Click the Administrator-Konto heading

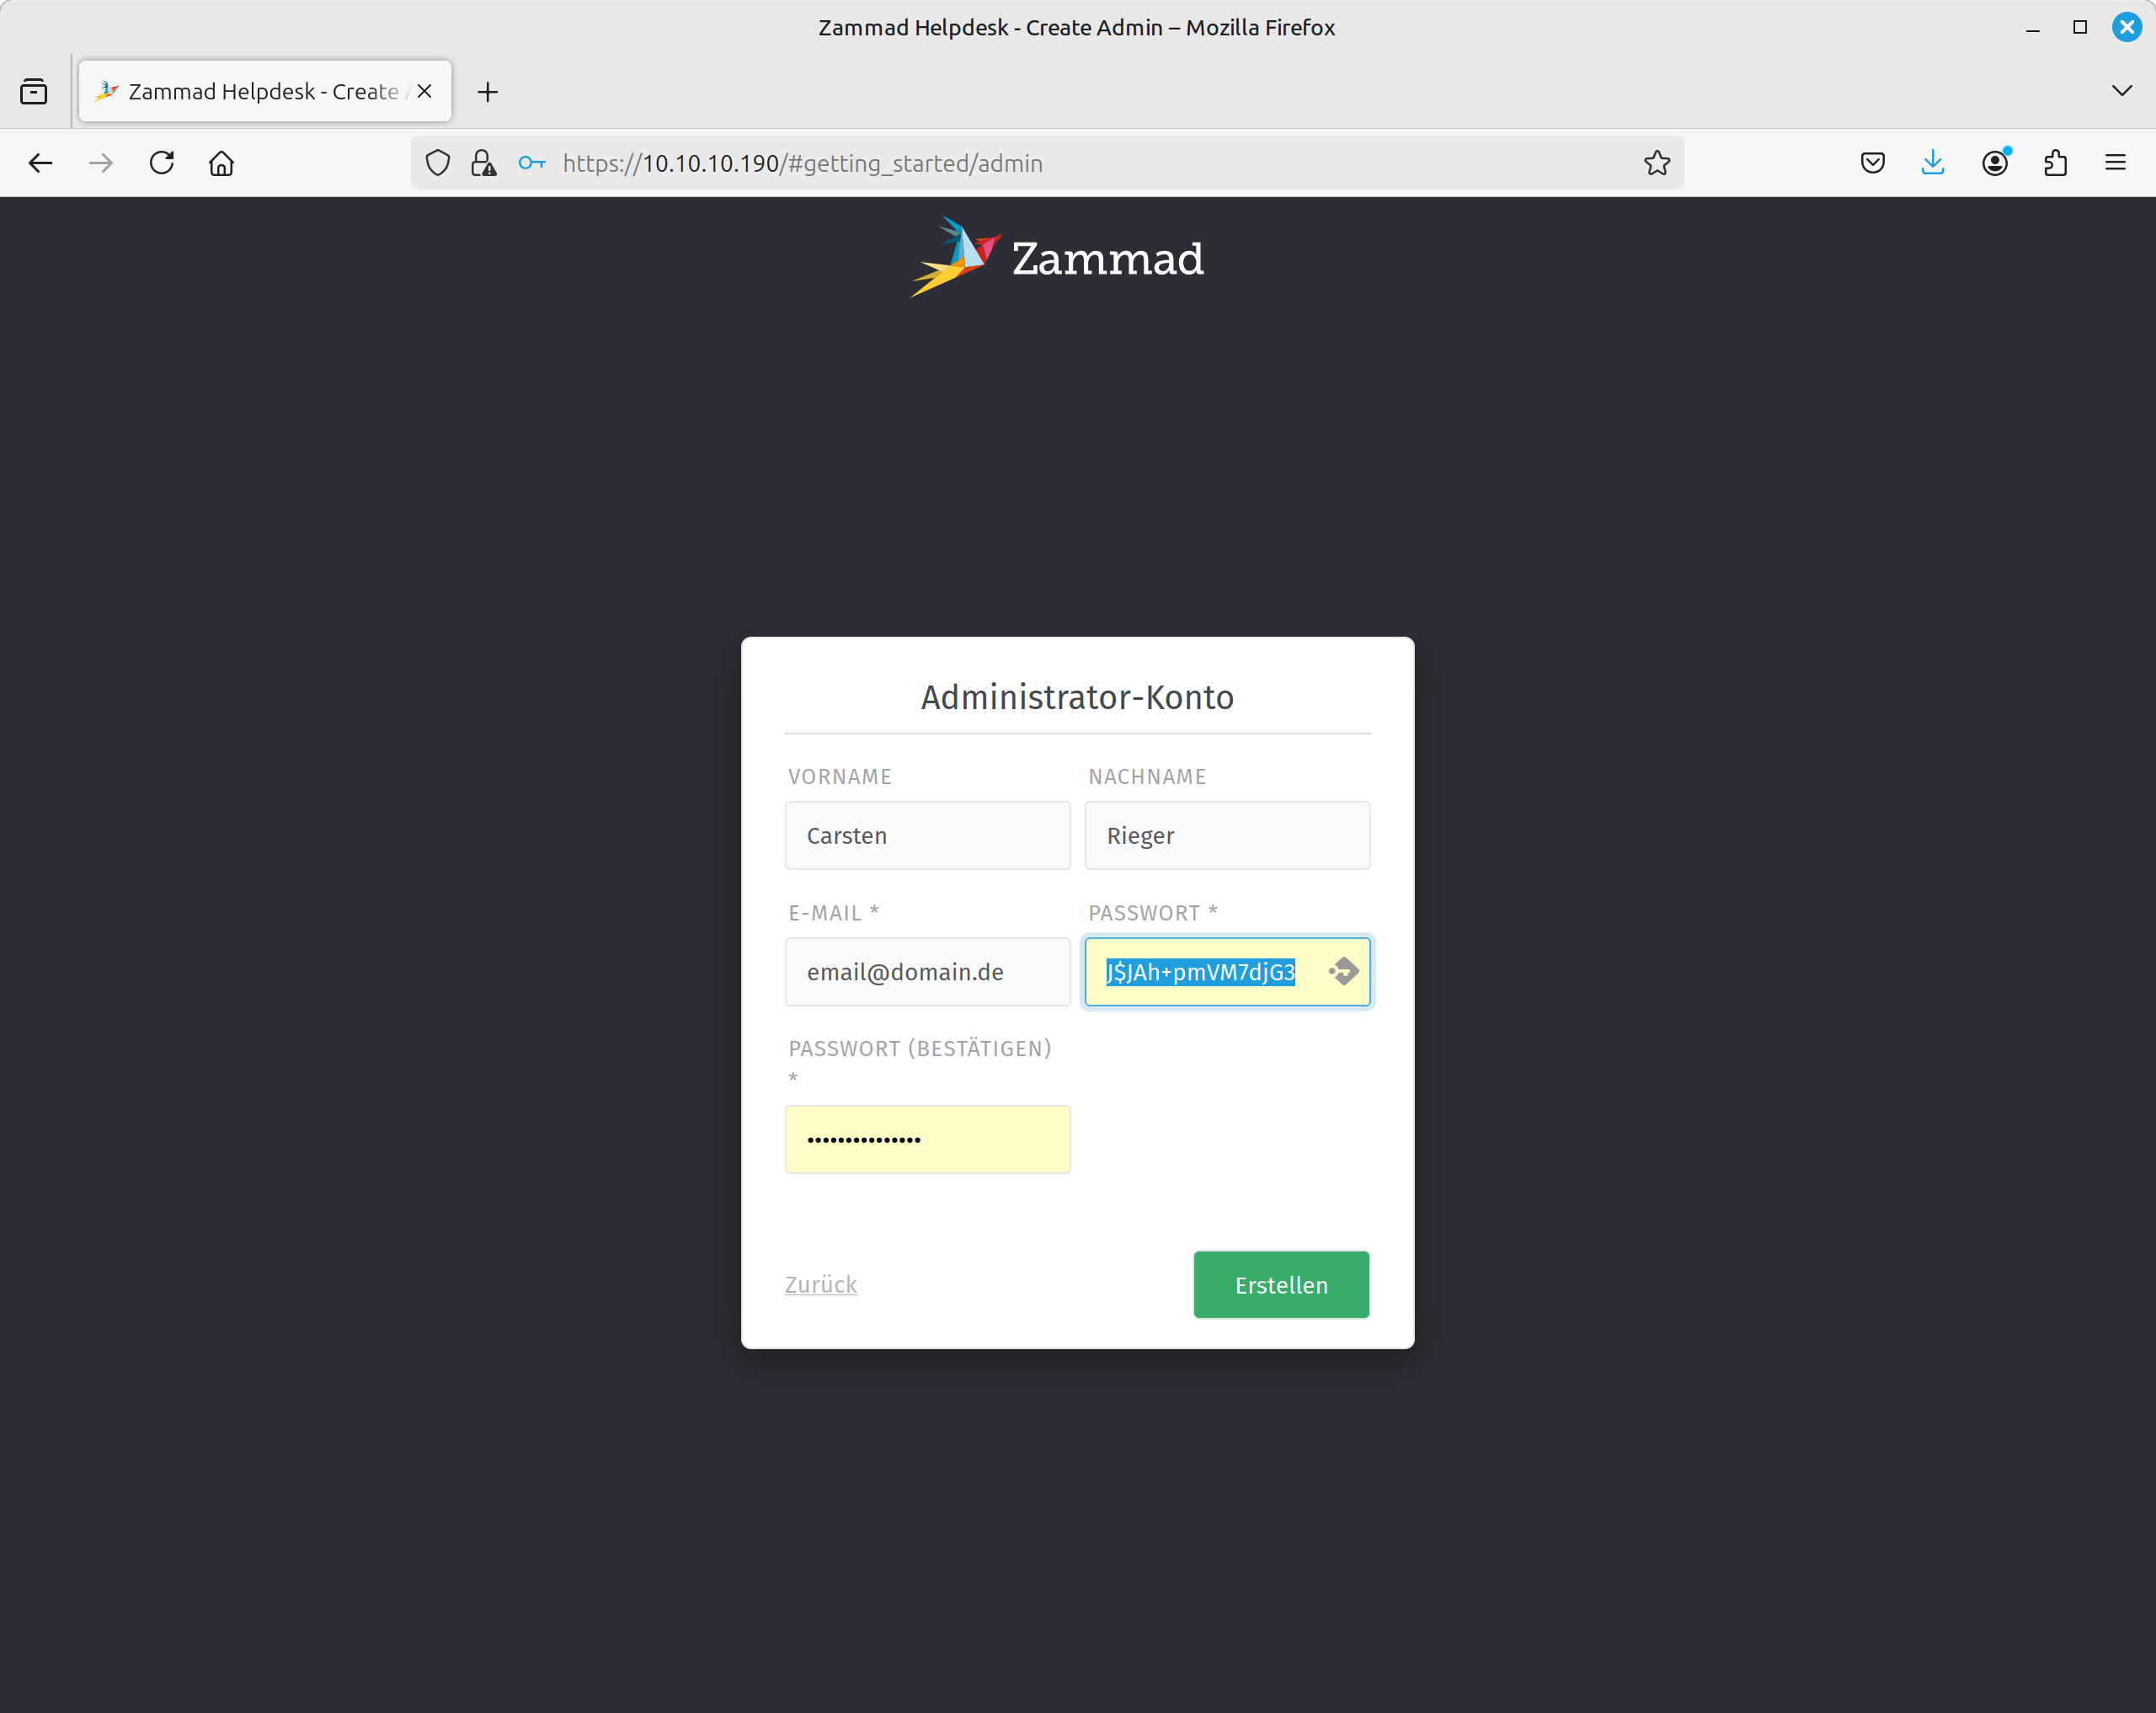(1077, 697)
